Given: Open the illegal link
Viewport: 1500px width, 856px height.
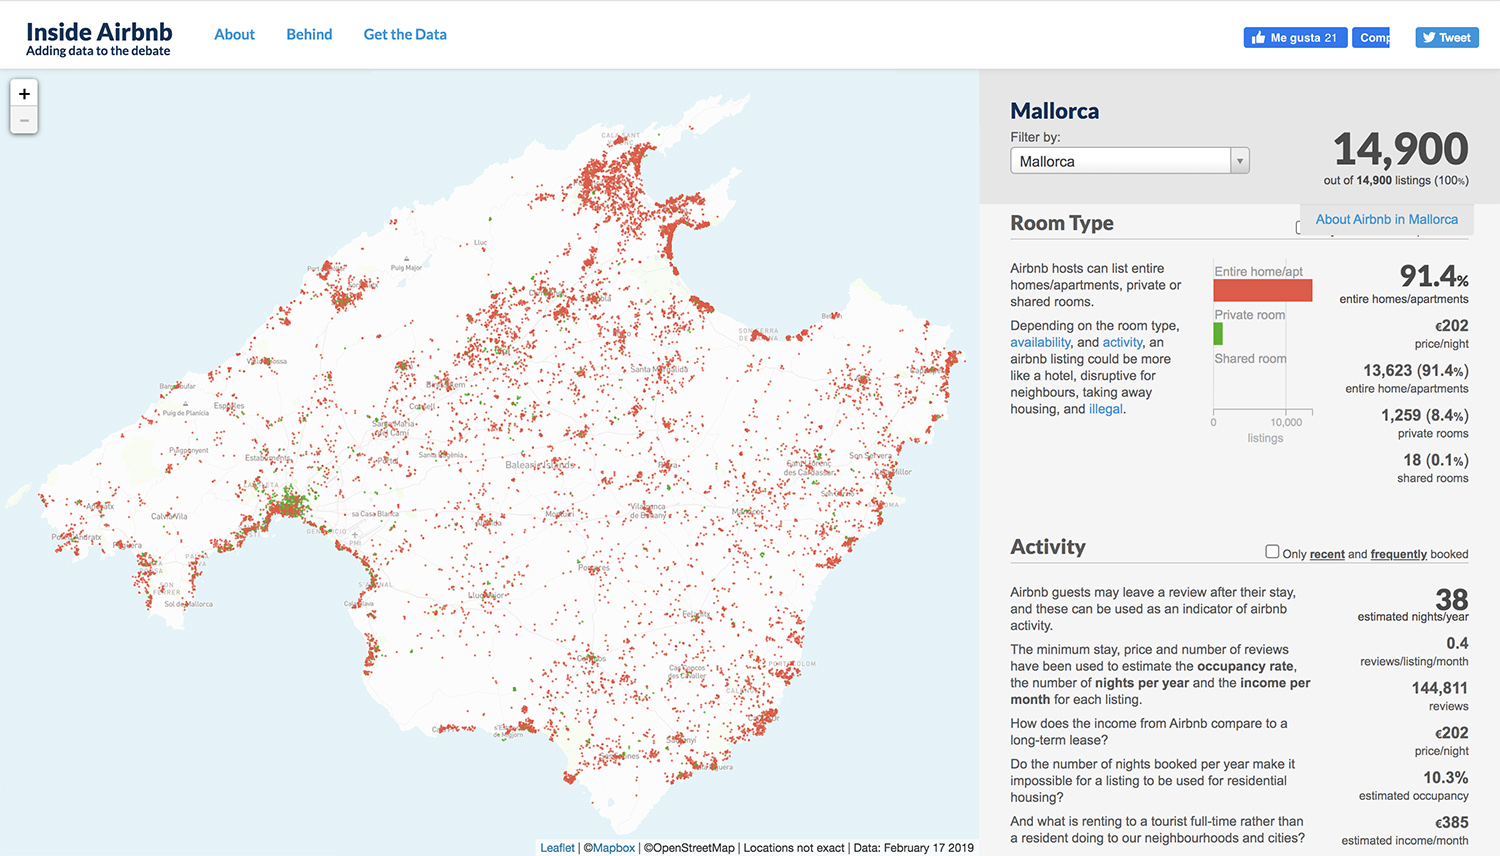Looking at the screenshot, I should [x=1105, y=409].
